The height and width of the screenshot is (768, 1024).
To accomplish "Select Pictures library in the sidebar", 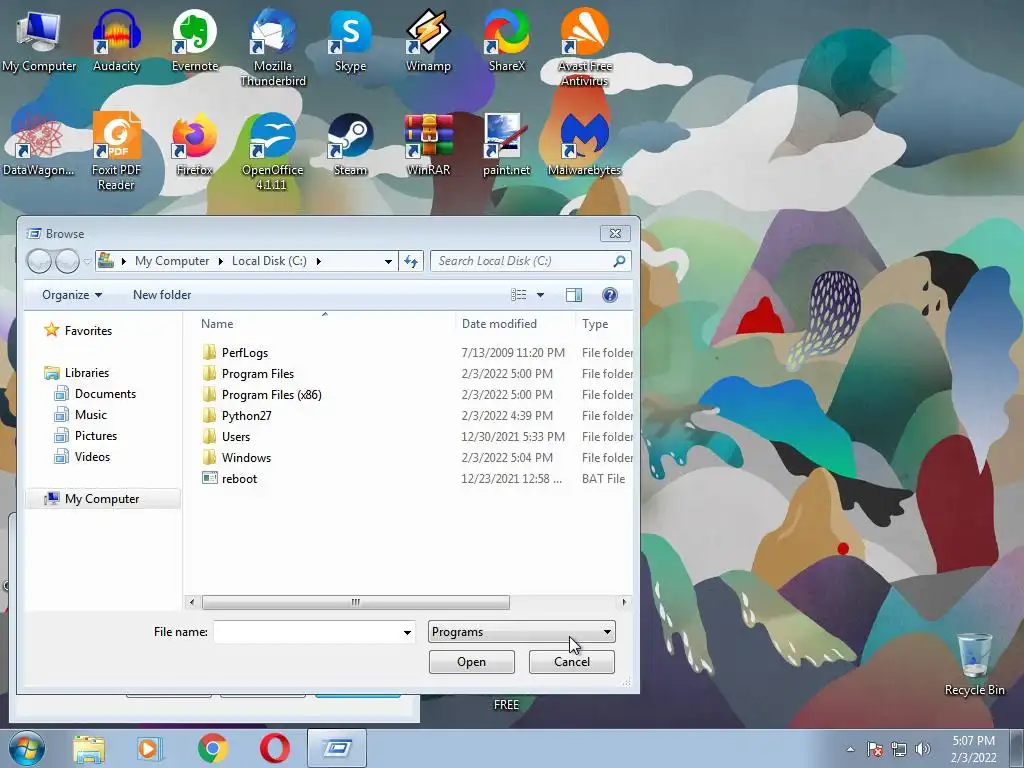I will tap(96, 436).
